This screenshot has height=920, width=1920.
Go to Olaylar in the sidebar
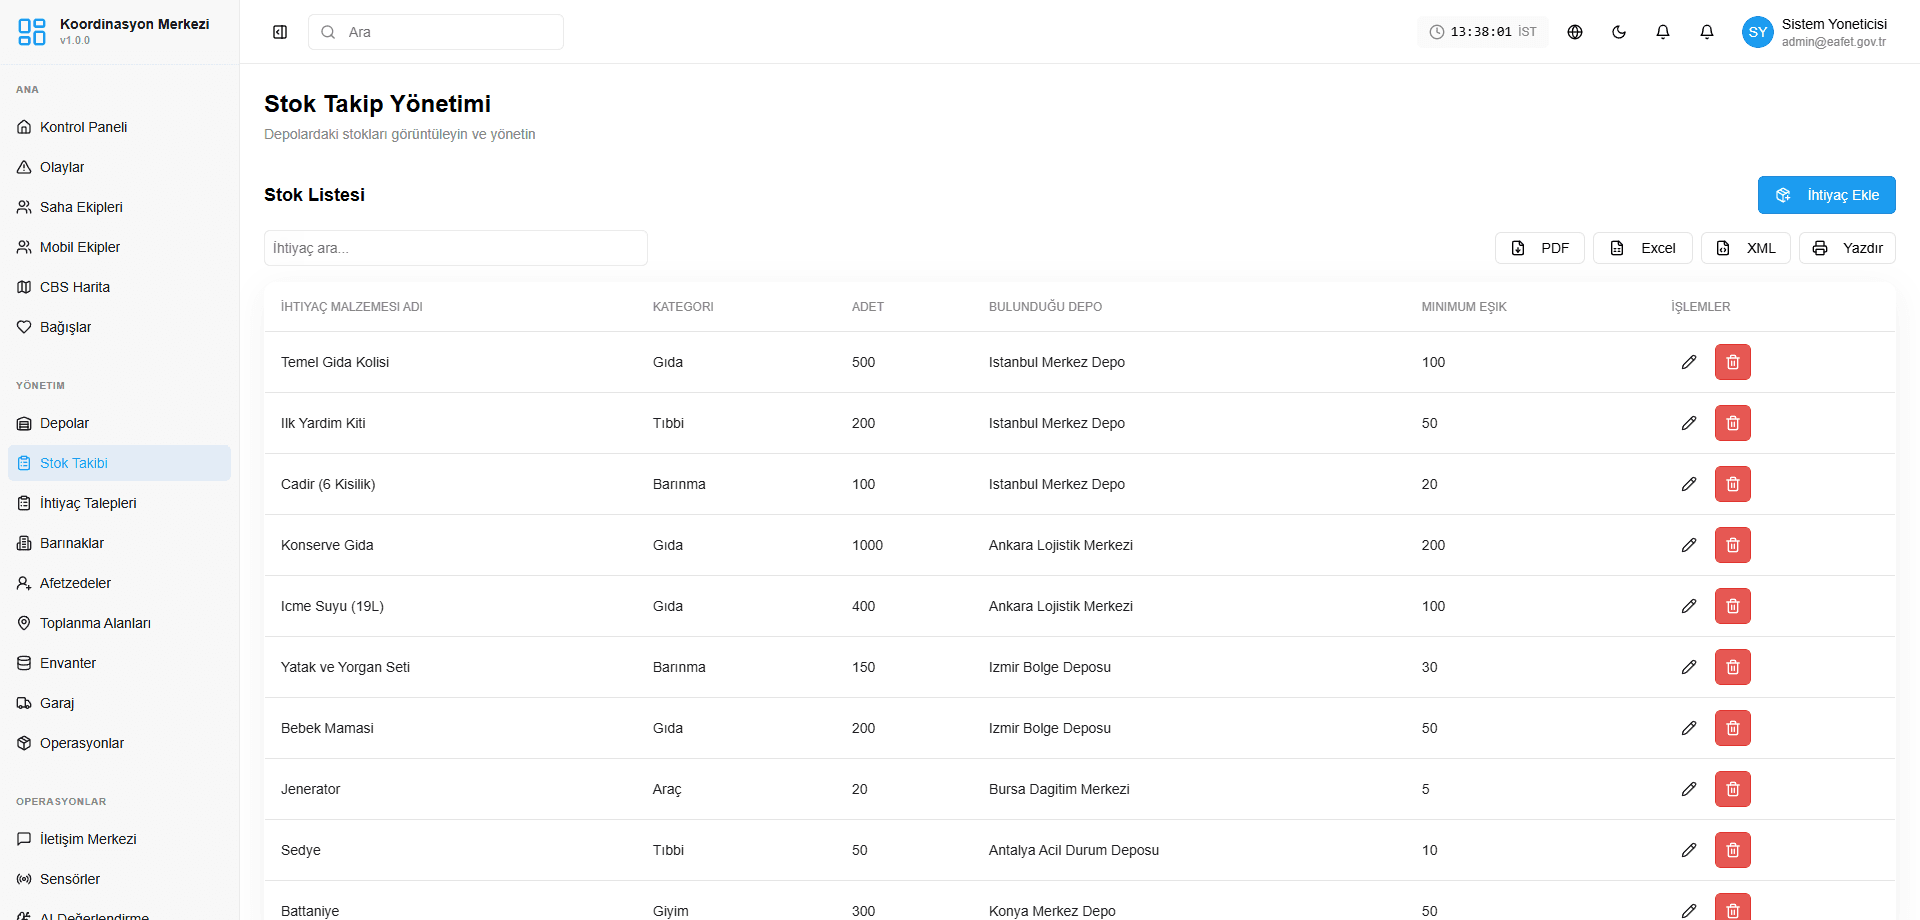[119, 167]
